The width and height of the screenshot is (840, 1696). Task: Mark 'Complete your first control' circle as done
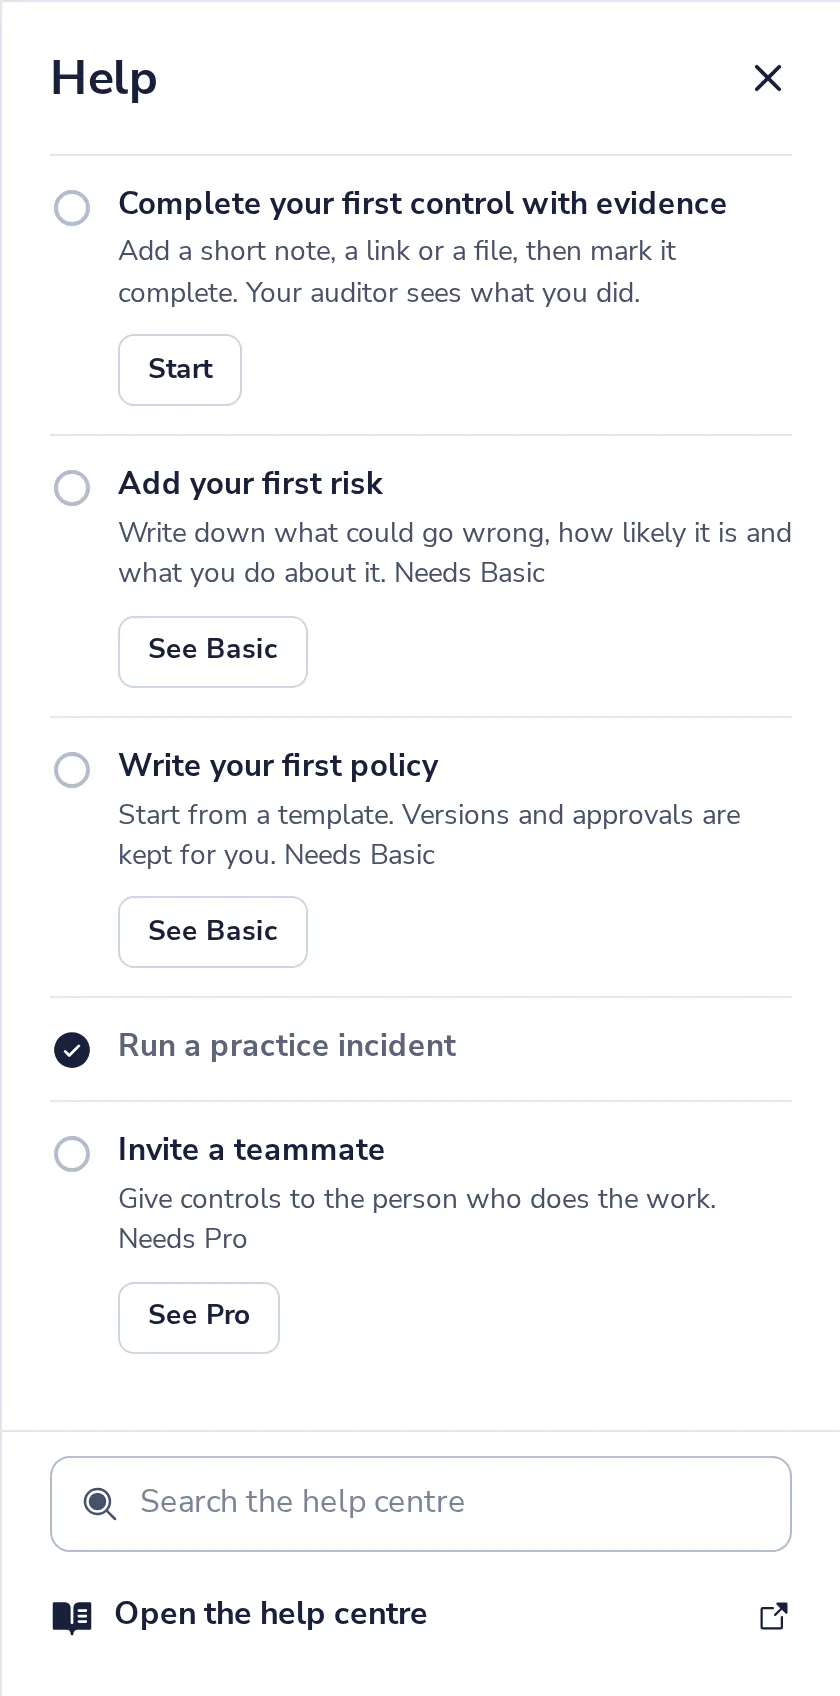[x=72, y=208]
